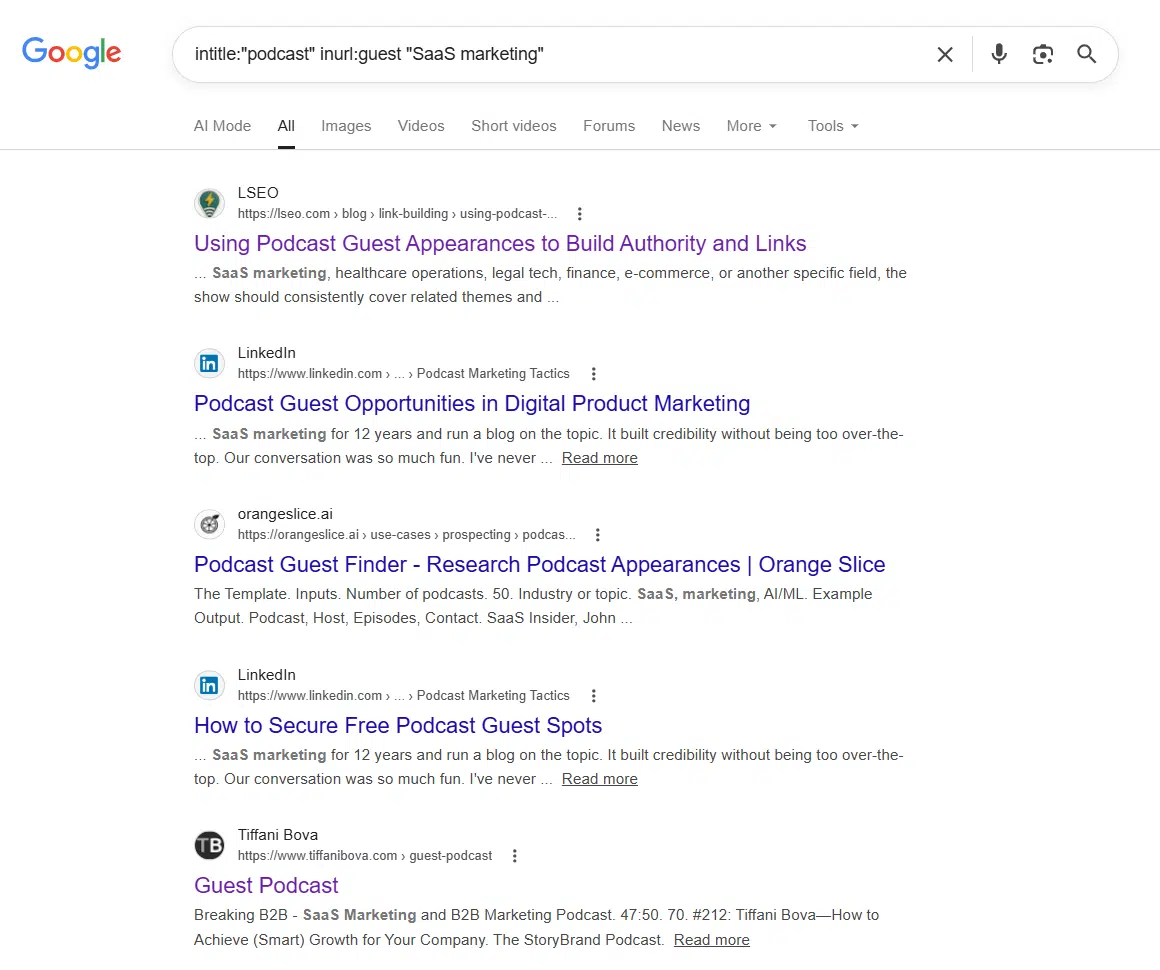Click the Google logo
This screenshot has width=1160, height=970.
[71, 53]
